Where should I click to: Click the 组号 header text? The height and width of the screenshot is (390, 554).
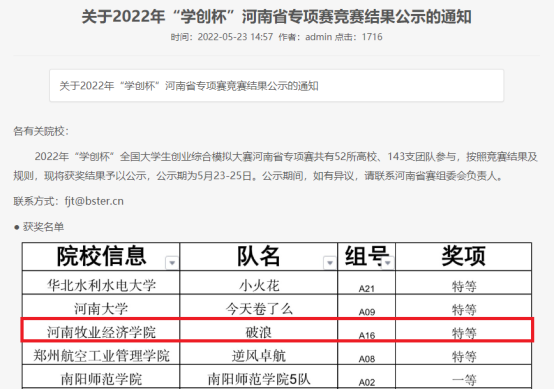pyautogui.click(x=366, y=256)
